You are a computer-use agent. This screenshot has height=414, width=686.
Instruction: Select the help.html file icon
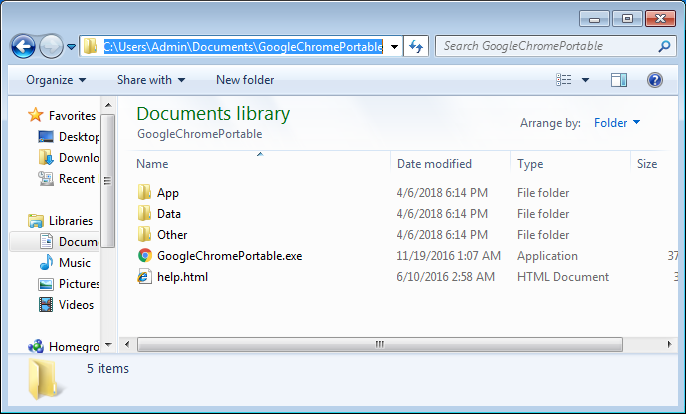click(x=144, y=277)
